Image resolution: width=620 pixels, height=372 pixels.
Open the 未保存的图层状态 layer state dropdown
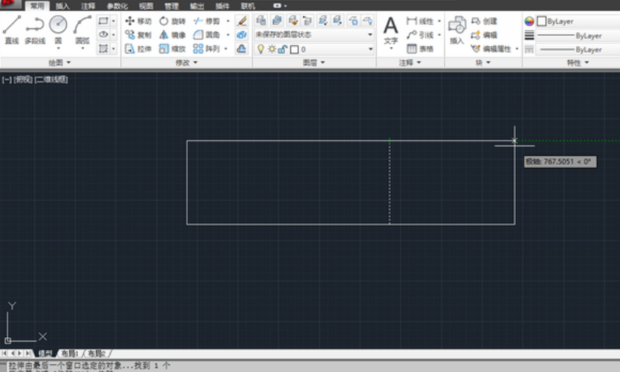pos(314,35)
